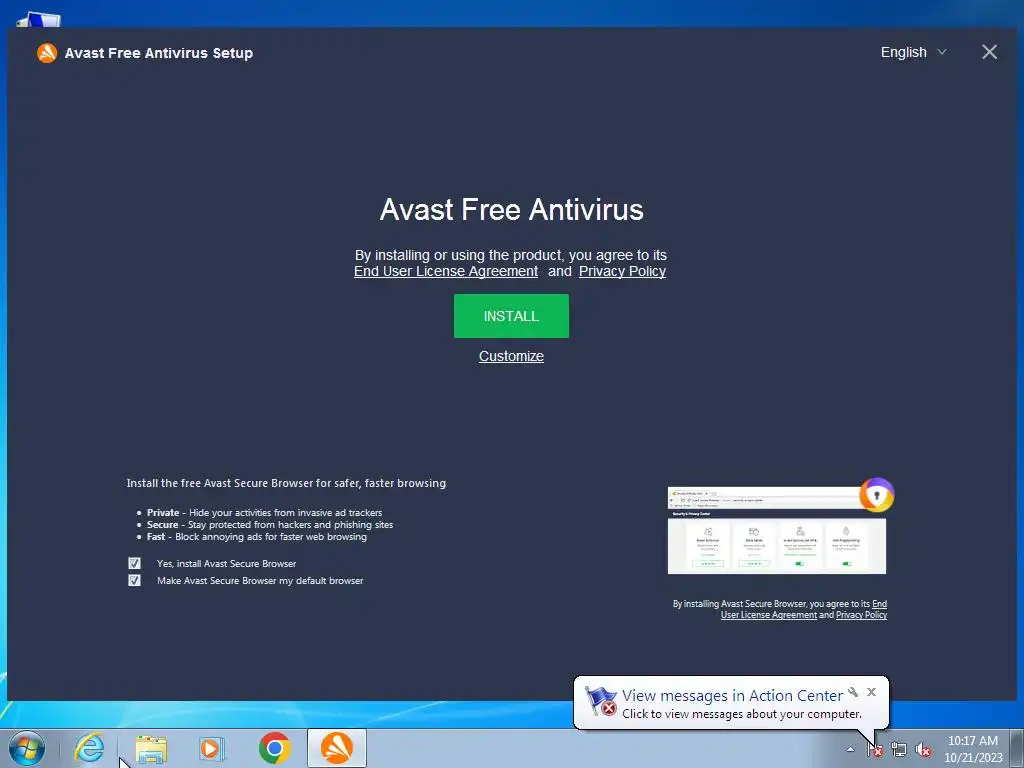The height and width of the screenshot is (768, 1024).
Task: Open the Privacy Policy link under the title
Action: click(622, 271)
